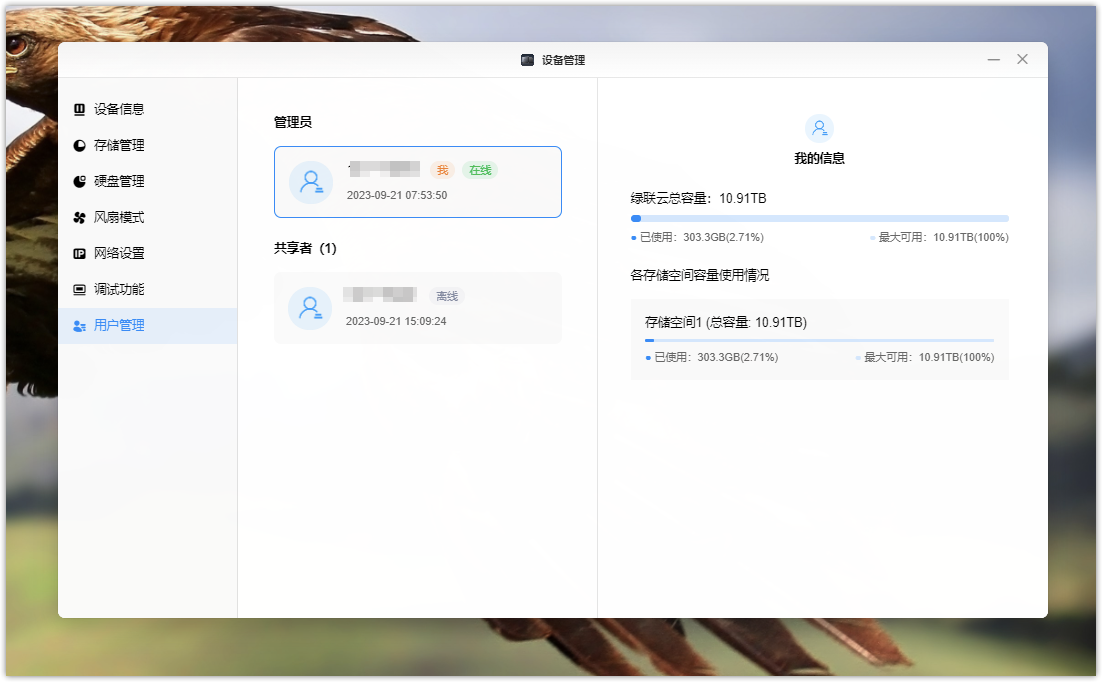Click the 存储管理 pie chart icon
Viewport: 1102px width, 682px height.
(80, 145)
